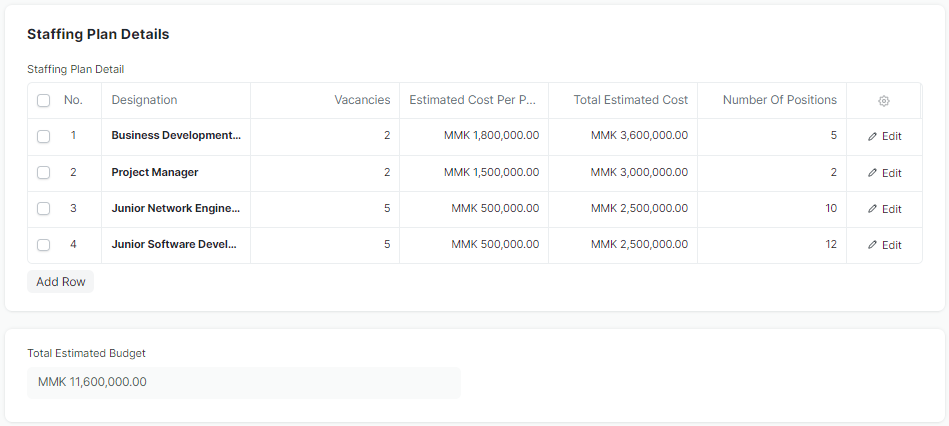Add a new row to staffing plan
Viewport: 949px width, 426px height.
coord(61,282)
